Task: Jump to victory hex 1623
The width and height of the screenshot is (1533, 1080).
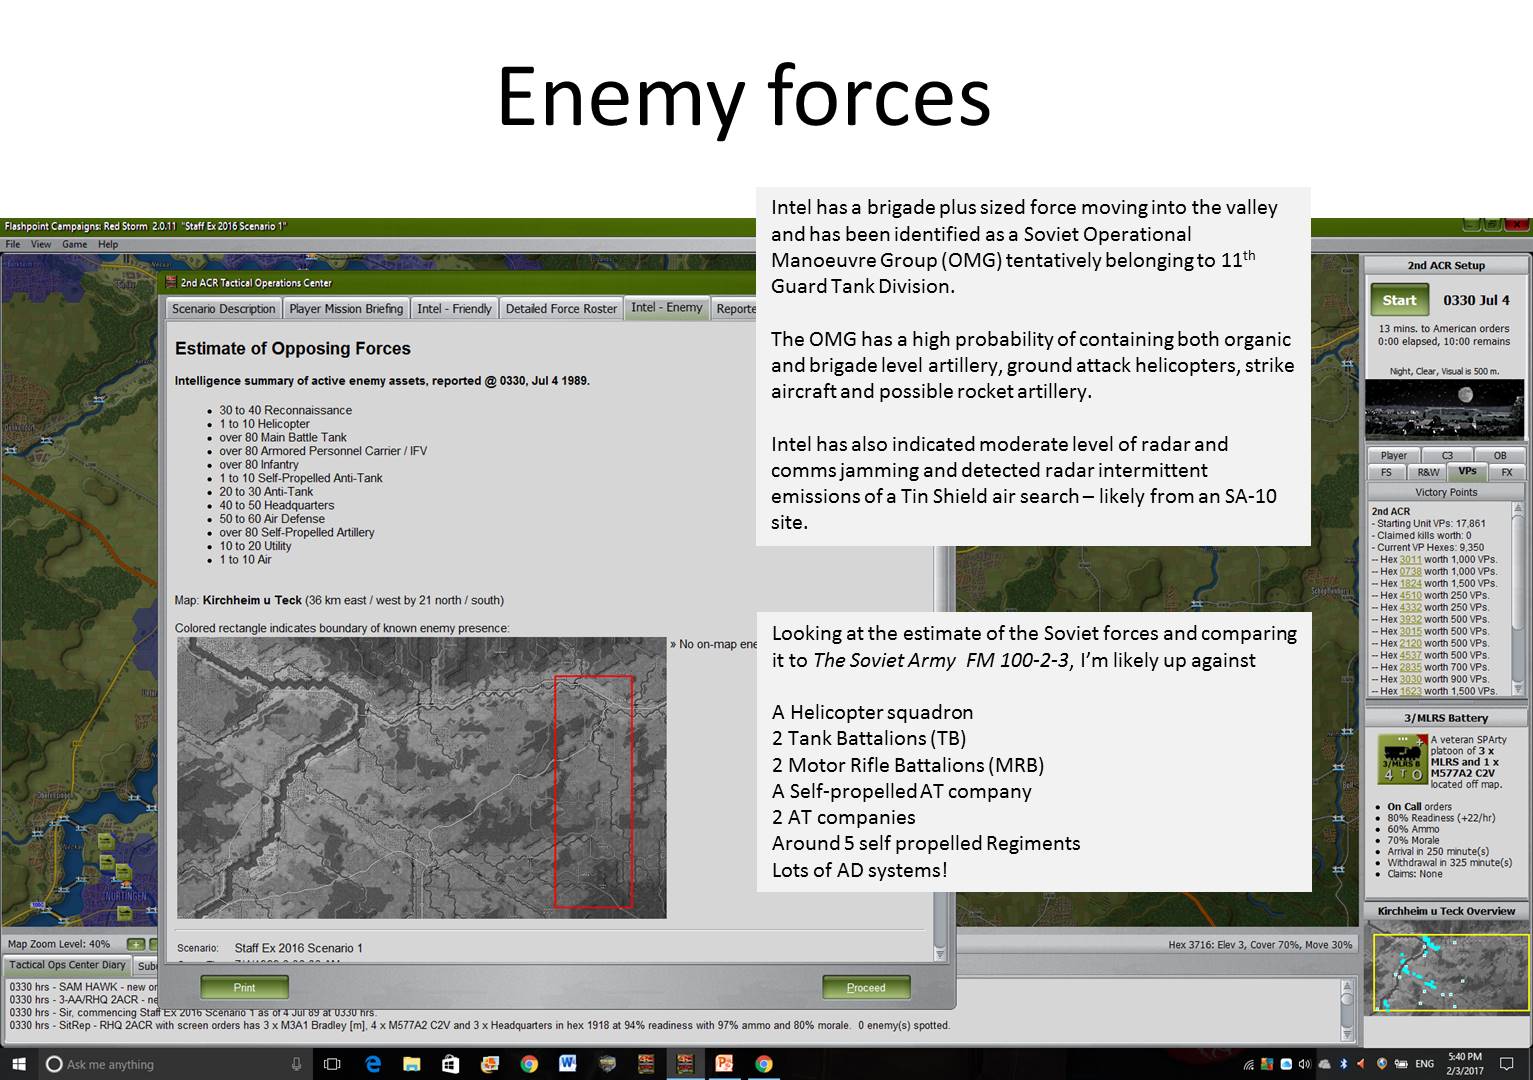Action: (1410, 692)
